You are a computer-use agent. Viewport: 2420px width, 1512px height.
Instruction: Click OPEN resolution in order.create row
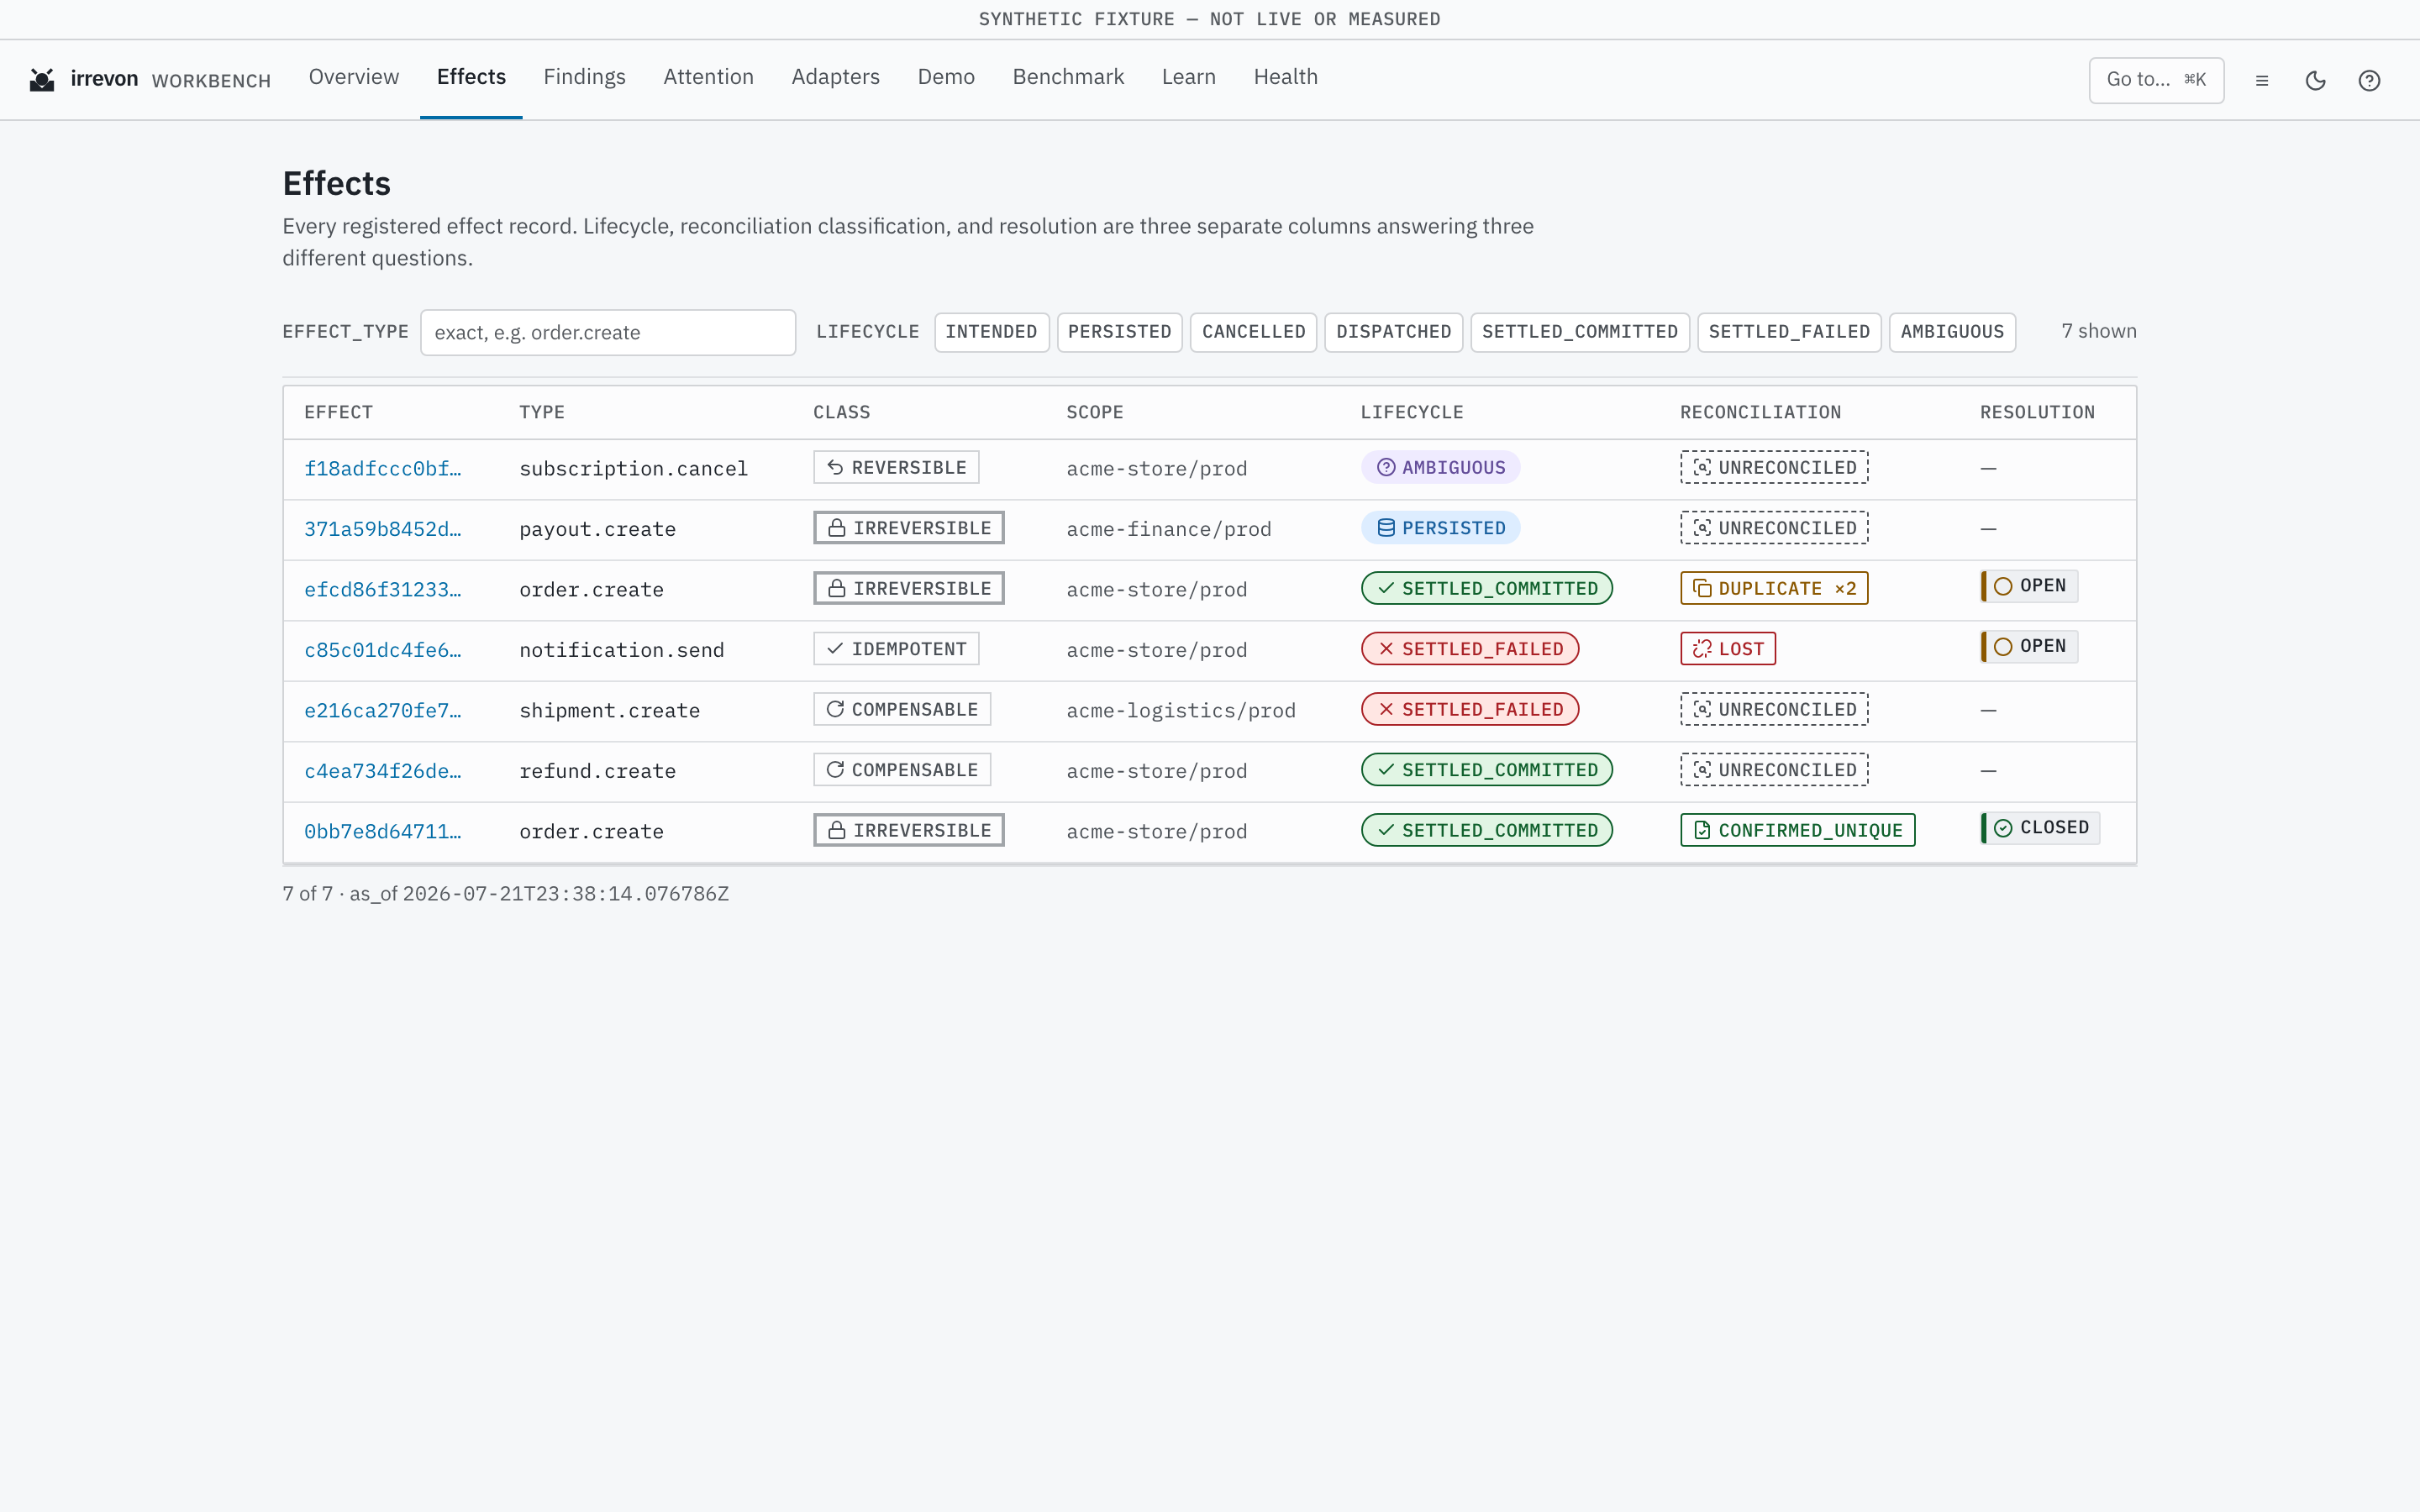pos(2029,586)
